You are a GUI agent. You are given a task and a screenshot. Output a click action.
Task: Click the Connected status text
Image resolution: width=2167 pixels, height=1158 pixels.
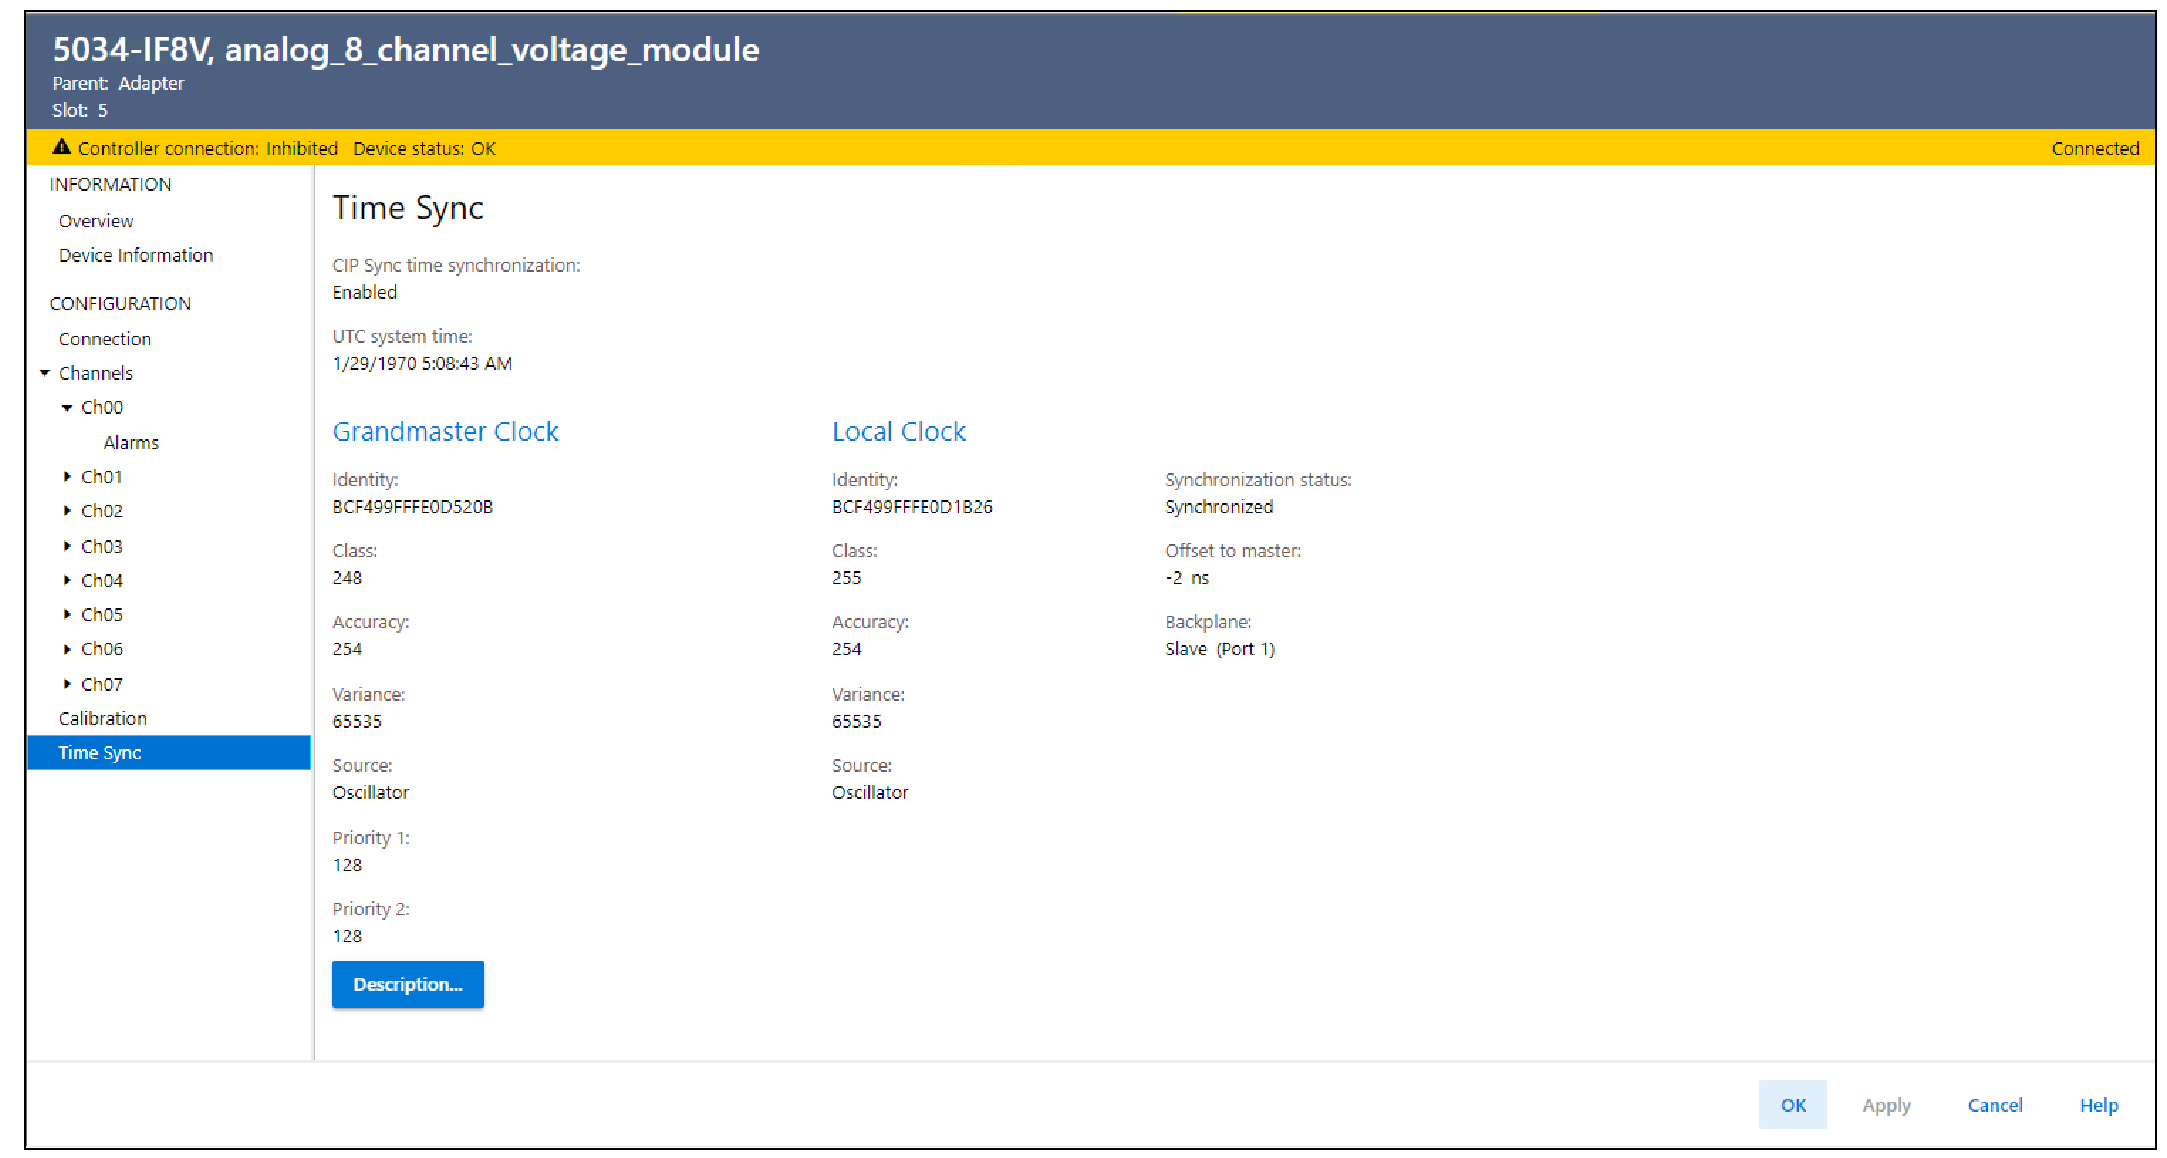pyautogui.click(x=2095, y=148)
